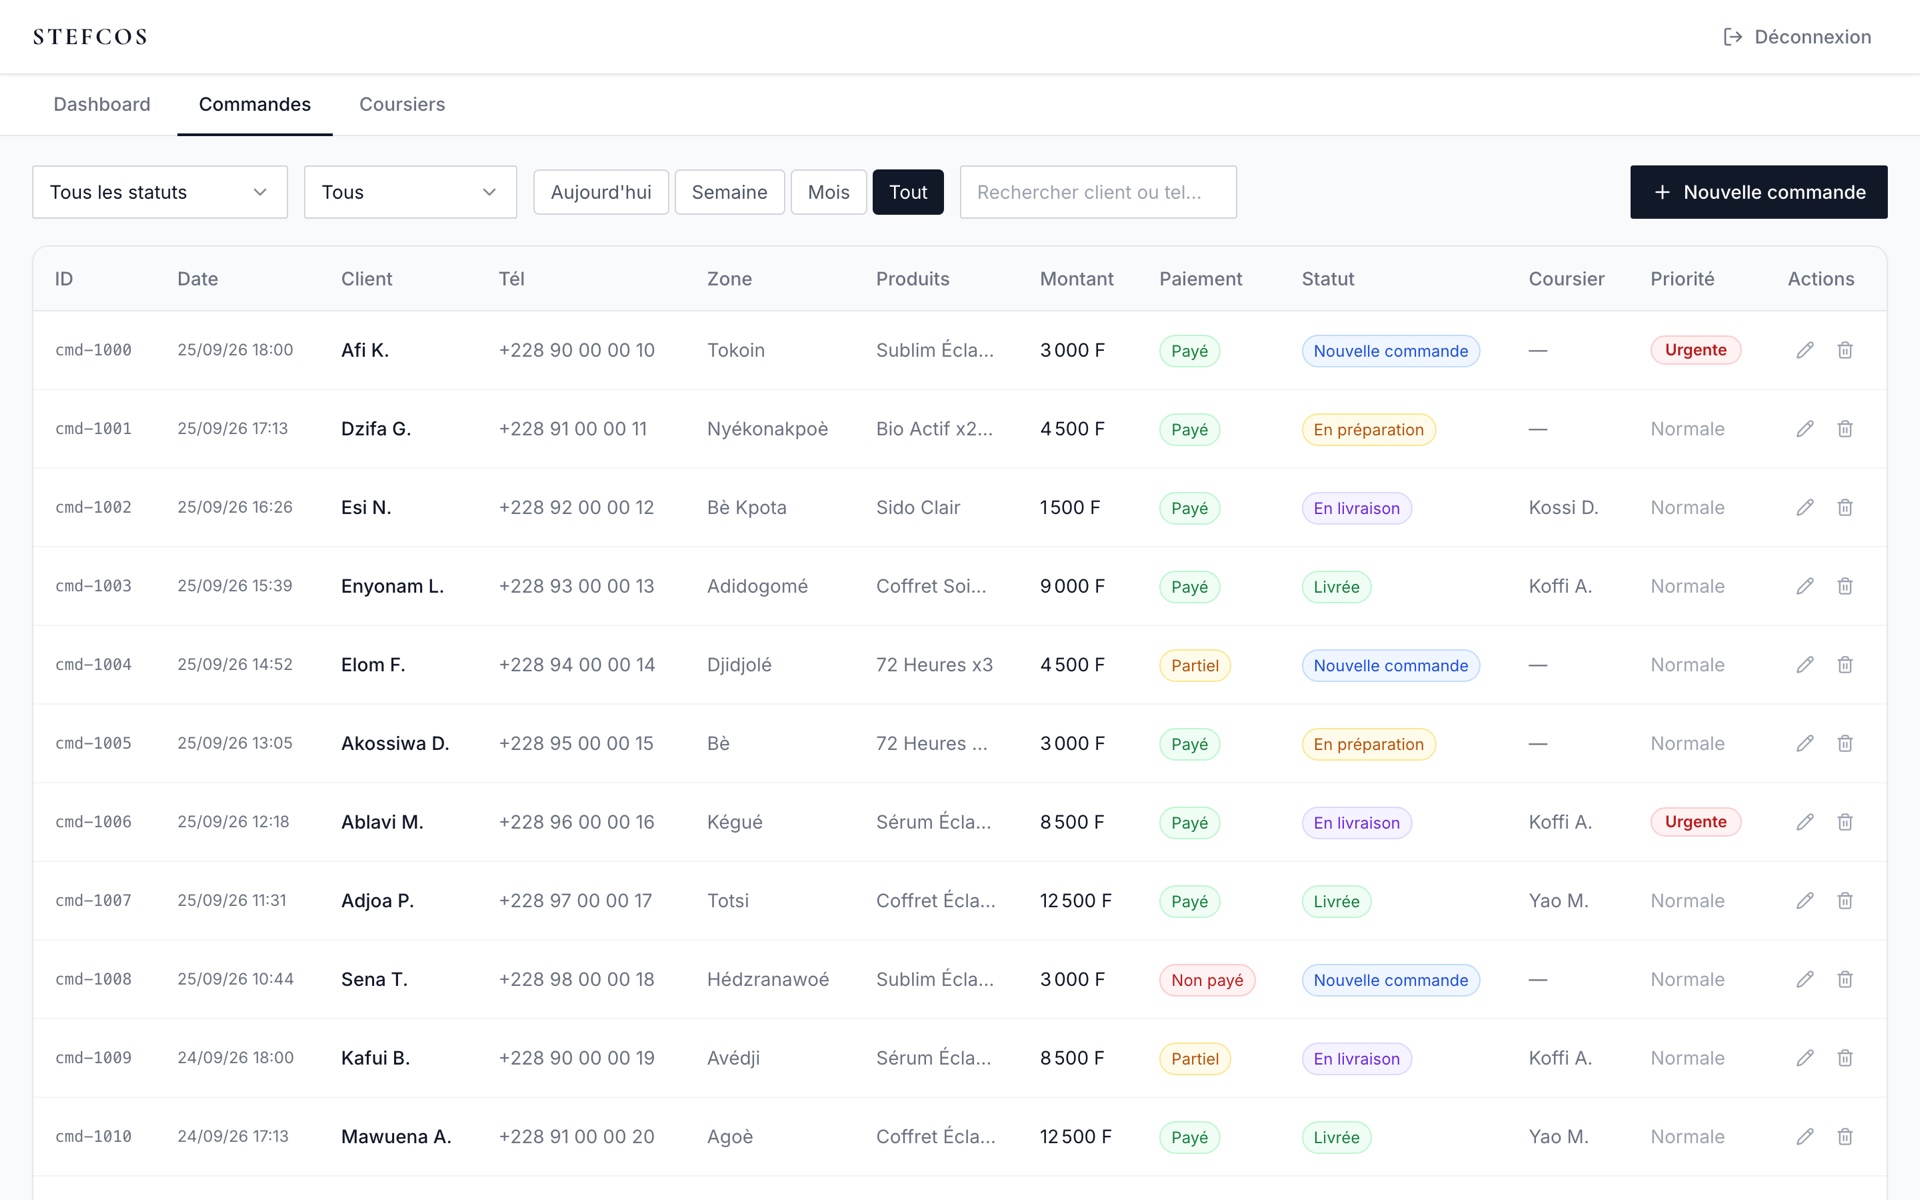Expand the Tous filter dropdown
The image size is (1920, 1200).
pos(410,192)
